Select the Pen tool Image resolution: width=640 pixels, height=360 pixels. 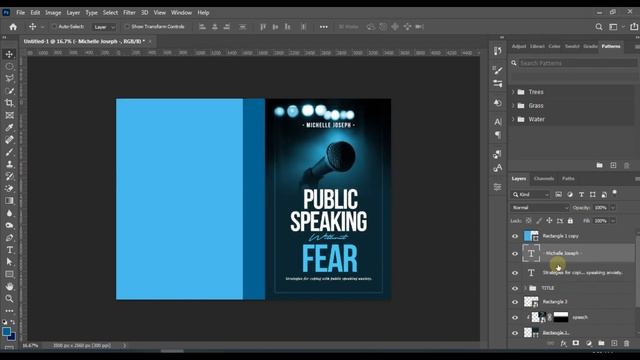point(9,238)
